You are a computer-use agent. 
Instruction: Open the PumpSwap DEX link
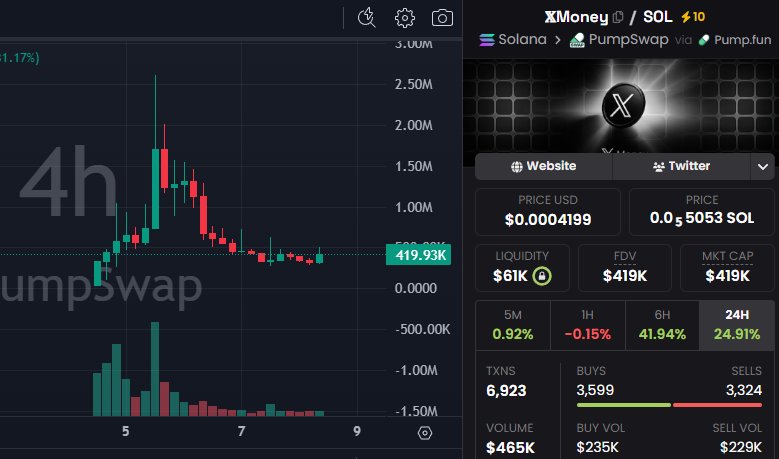[611, 40]
